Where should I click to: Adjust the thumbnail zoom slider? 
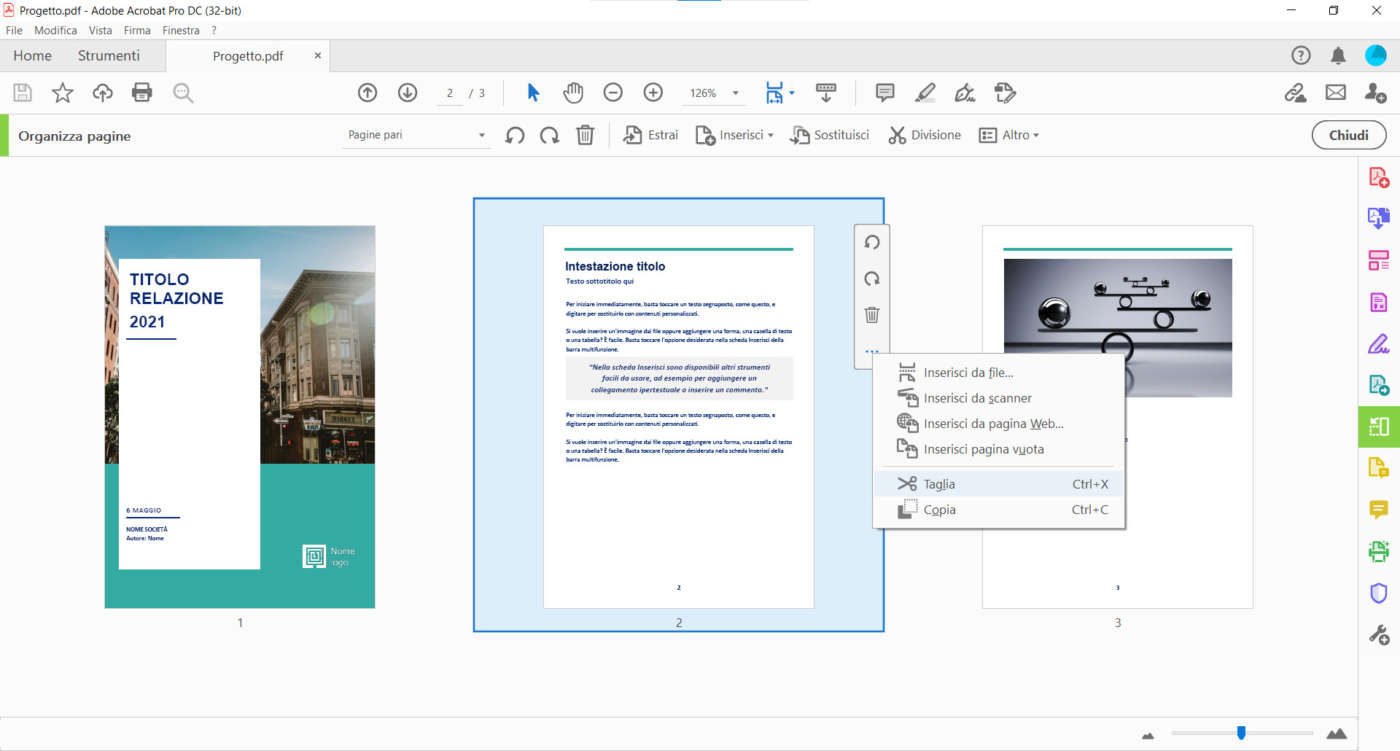tap(1243, 731)
